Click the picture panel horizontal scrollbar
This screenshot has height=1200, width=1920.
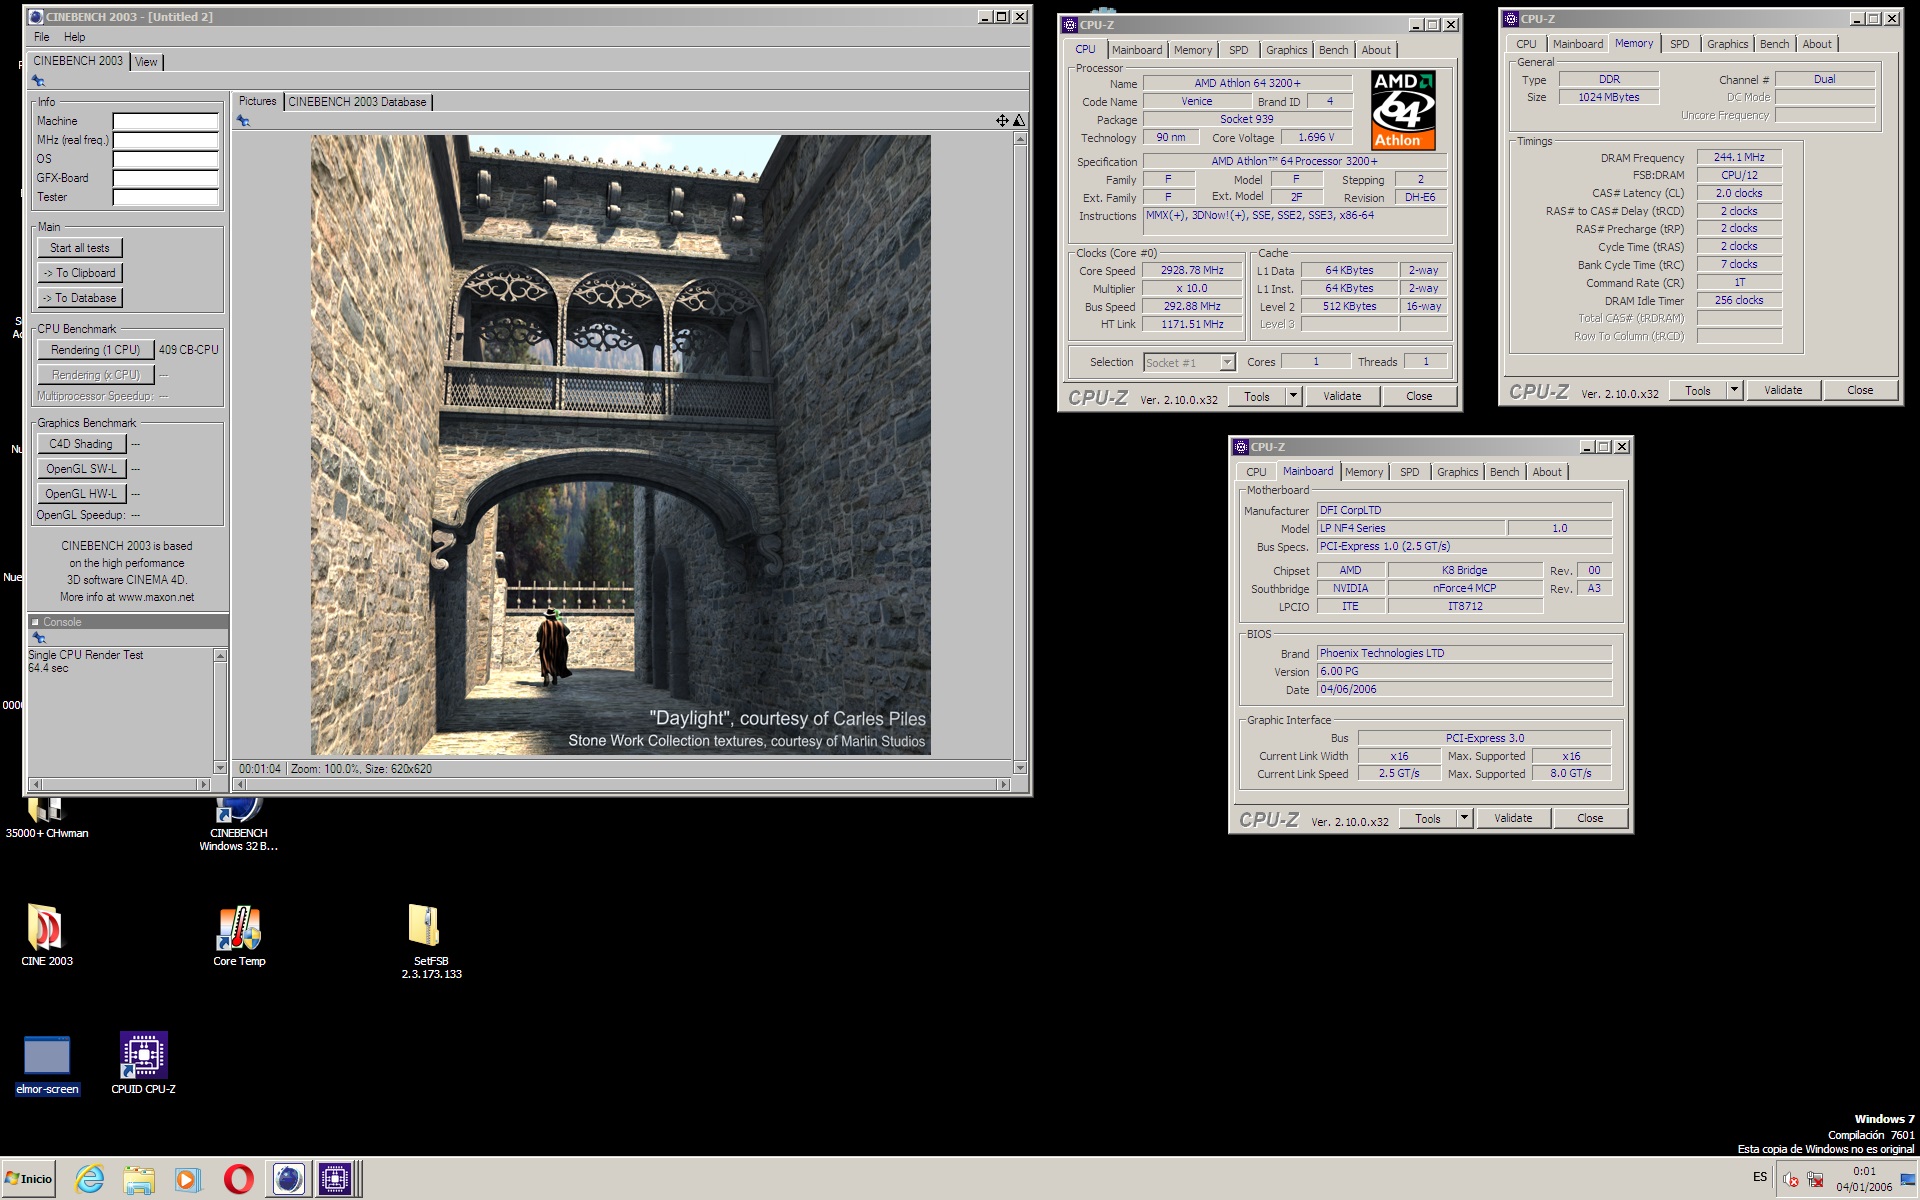click(x=620, y=785)
